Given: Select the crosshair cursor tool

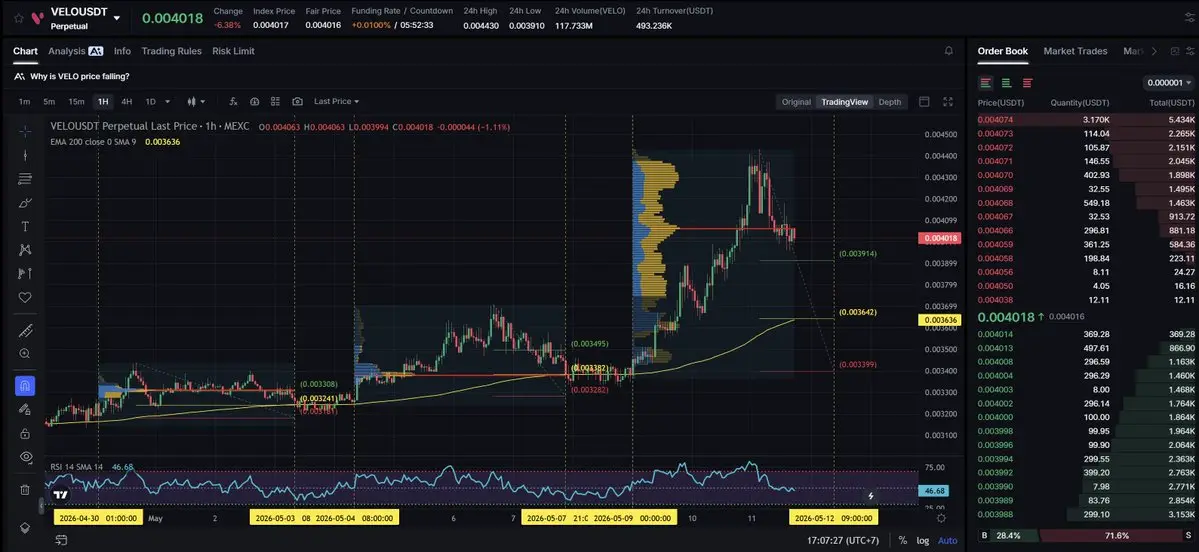Looking at the screenshot, I should point(25,132).
